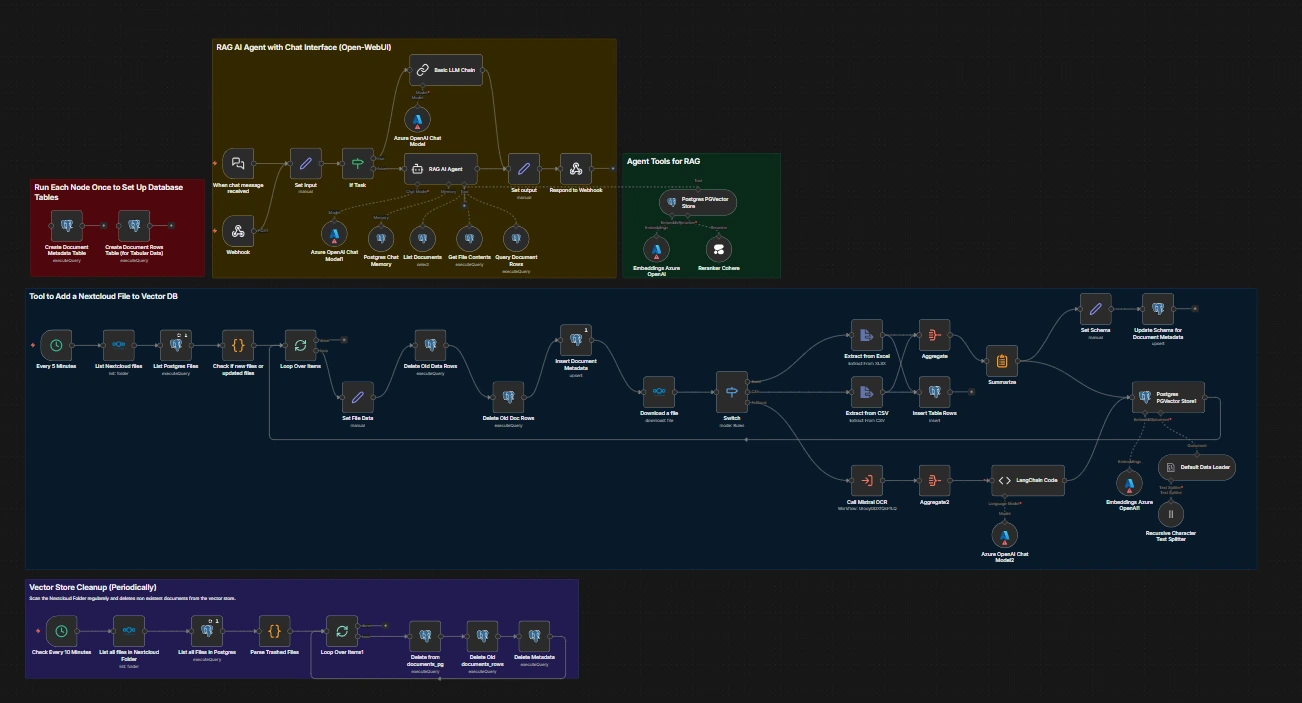This screenshot has width=1302, height=703.
Task: Open the Set Input node
Action: pos(305,163)
